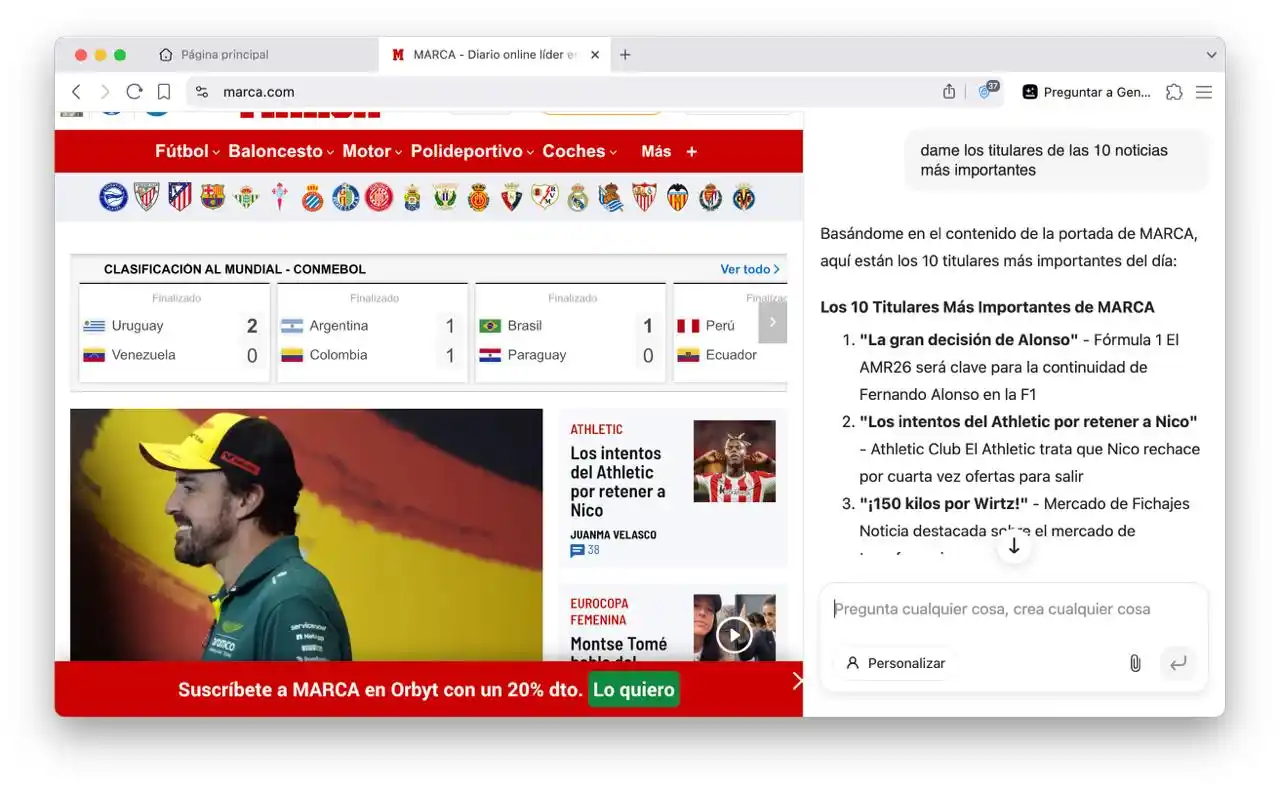
Task: Dismiss the Orbyt subscription banner
Action: (x=796, y=681)
